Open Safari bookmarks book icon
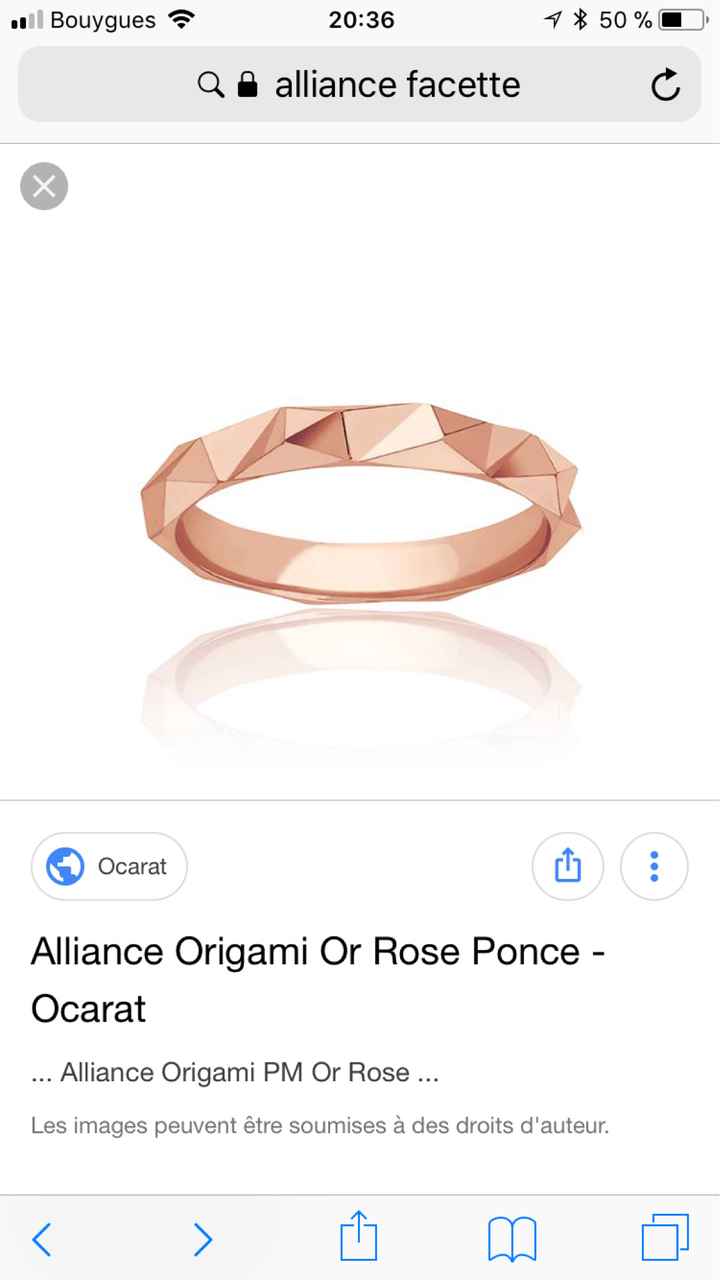 [x=512, y=1239]
